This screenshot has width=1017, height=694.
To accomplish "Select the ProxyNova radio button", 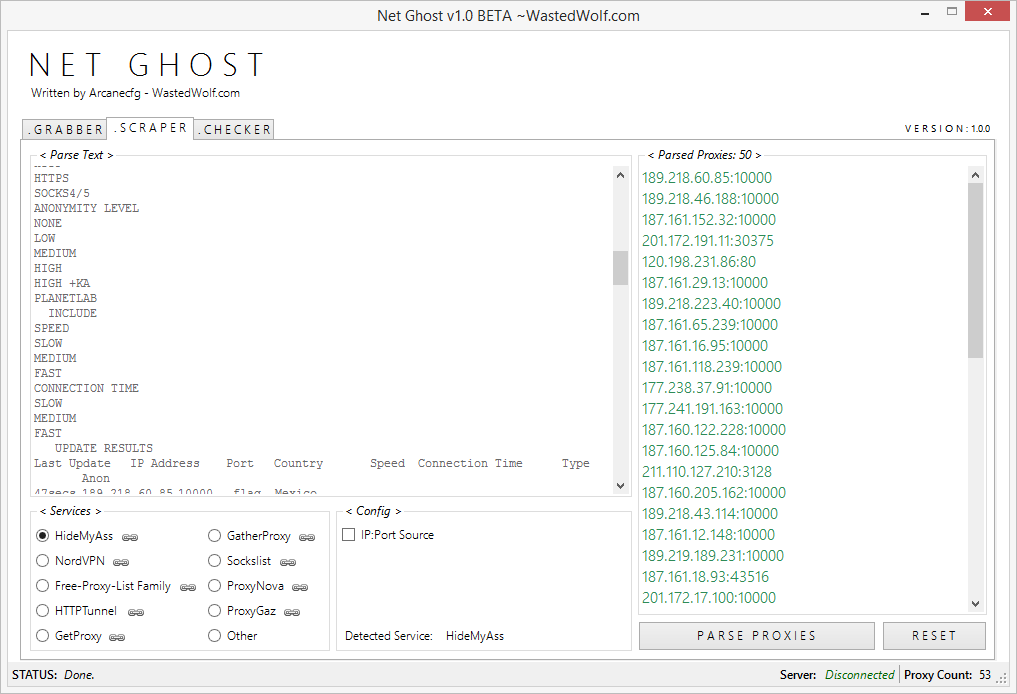I will pyautogui.click(x=215, y=586).
